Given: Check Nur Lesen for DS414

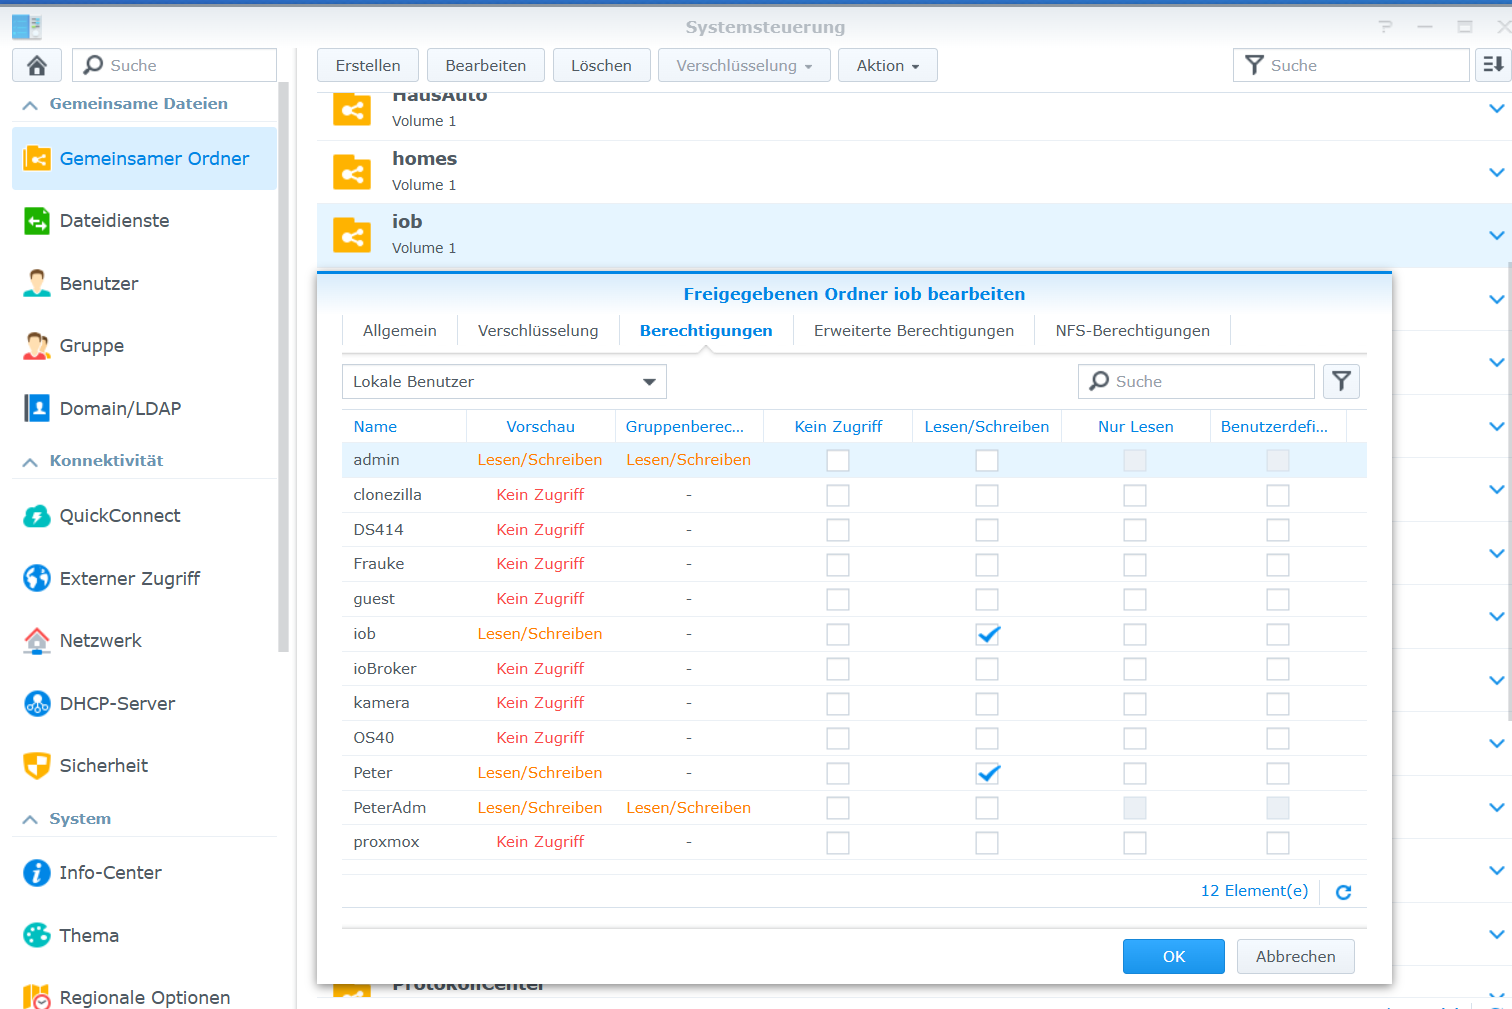Looking at the screenshot, I should (1135, 530).
